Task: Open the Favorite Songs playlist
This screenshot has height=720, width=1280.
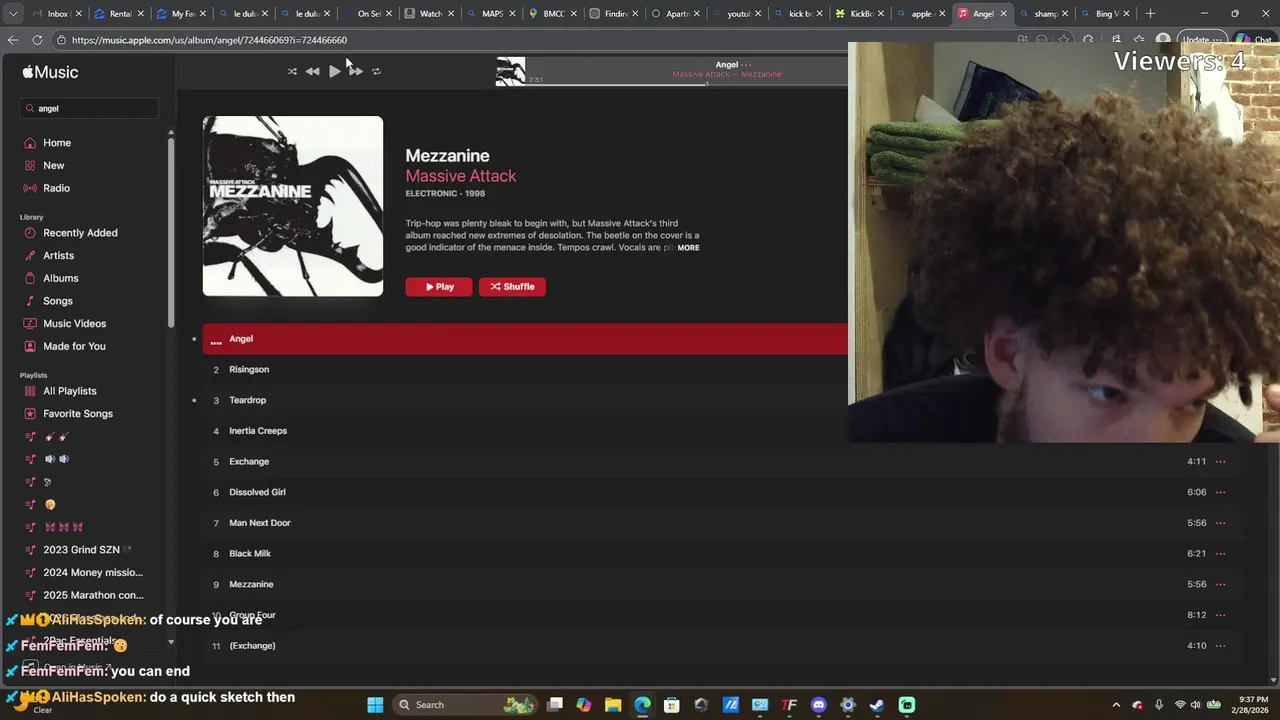Action: [x=77, y=414]
